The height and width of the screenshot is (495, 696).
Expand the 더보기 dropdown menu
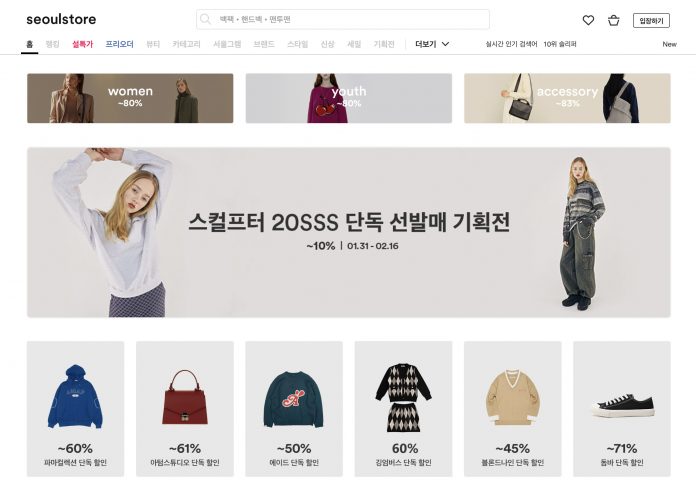point(432,44)
